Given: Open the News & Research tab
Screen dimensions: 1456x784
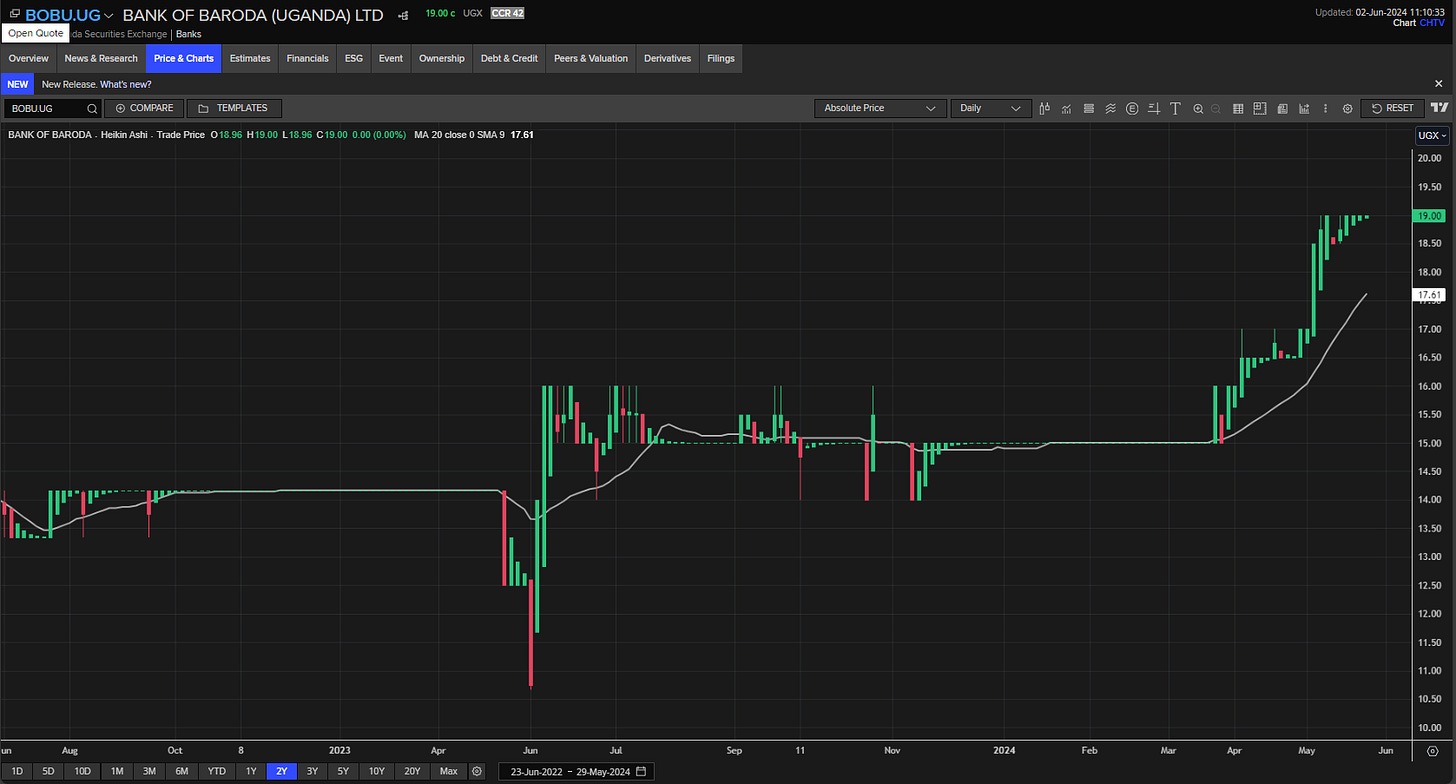Looking at the screenshot, I should click(101, 58).
